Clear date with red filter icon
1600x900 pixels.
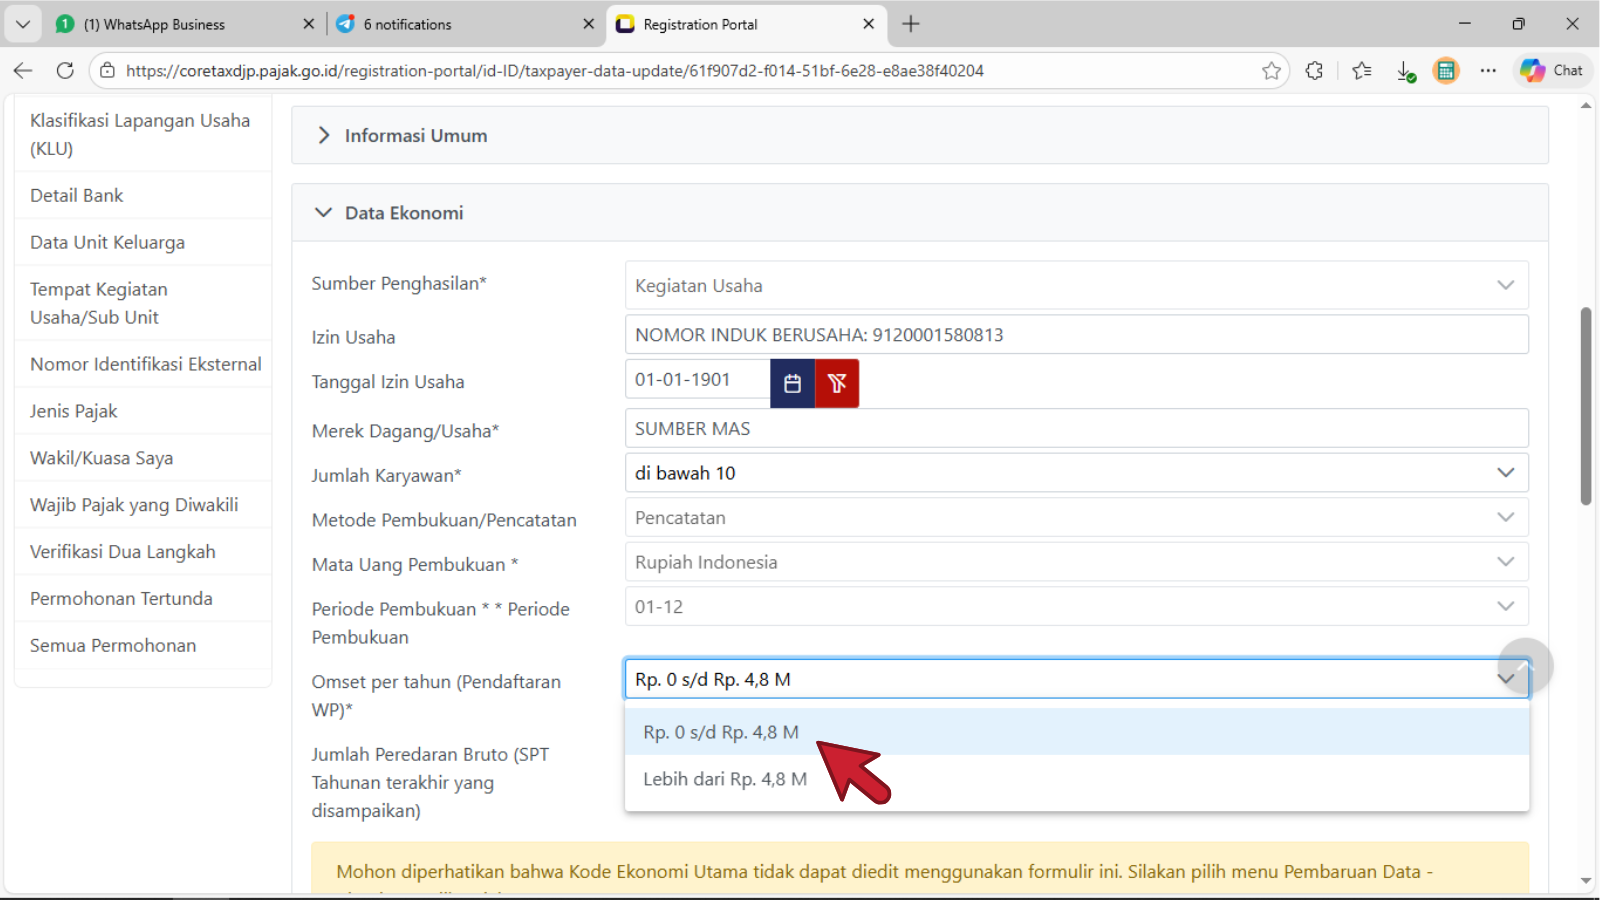837,383
